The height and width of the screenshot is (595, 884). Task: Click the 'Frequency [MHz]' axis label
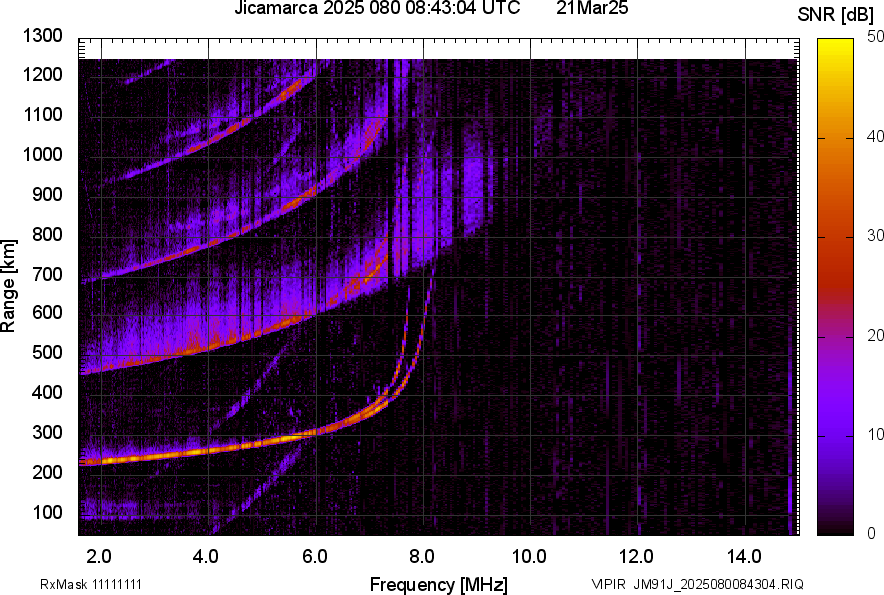tap(439, 584)
